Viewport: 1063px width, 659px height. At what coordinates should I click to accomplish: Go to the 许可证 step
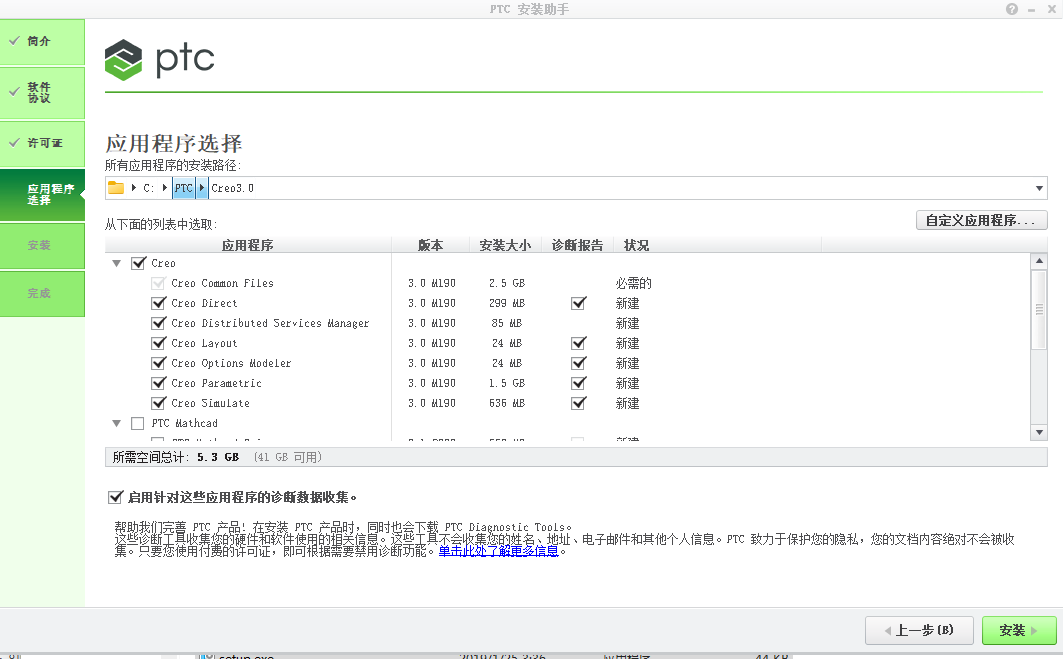(42, 144)
